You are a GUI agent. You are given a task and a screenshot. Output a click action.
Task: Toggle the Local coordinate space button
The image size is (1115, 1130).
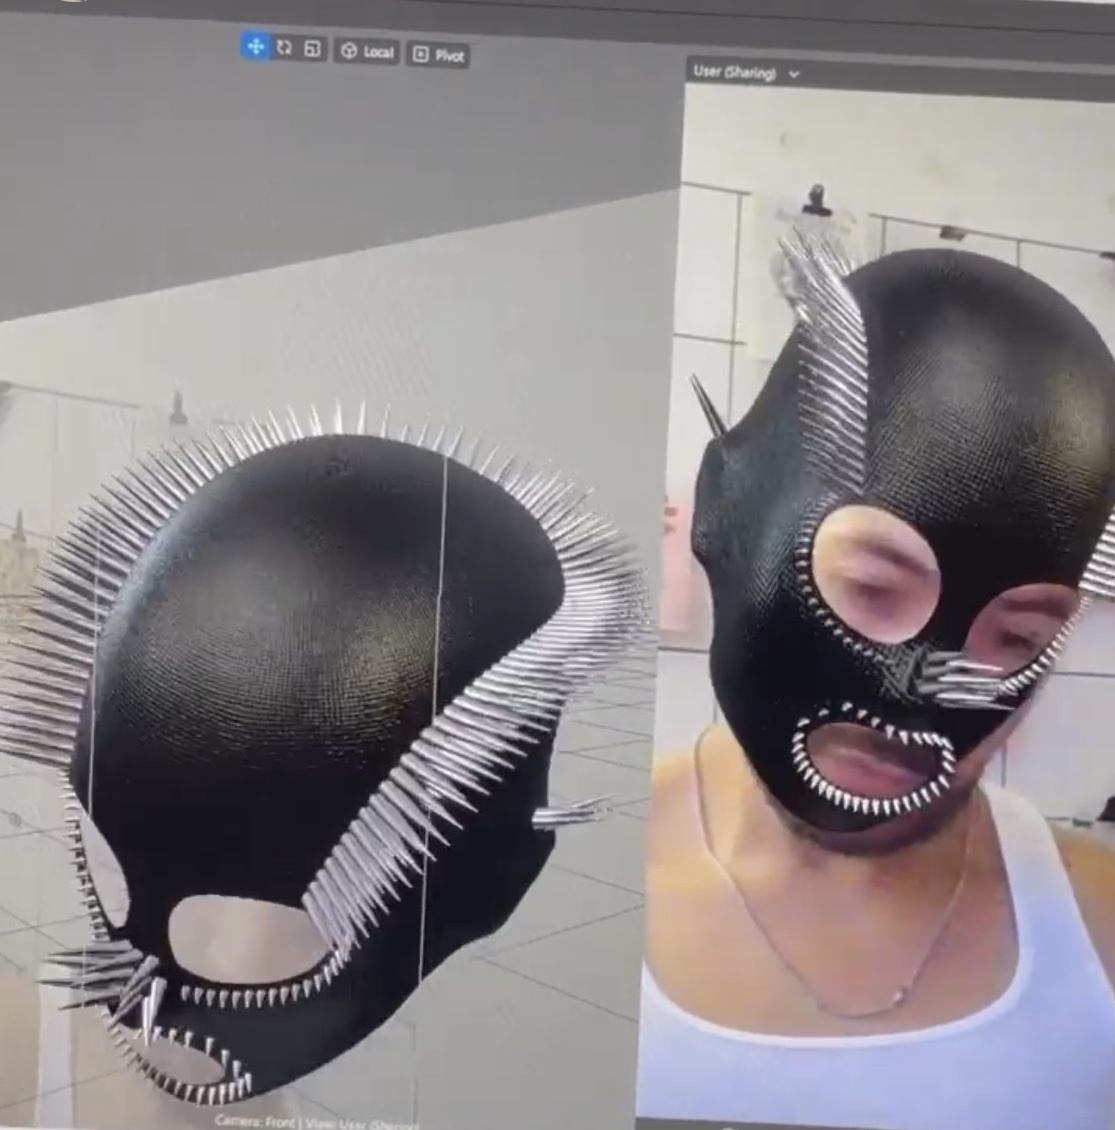pos(367,52)
